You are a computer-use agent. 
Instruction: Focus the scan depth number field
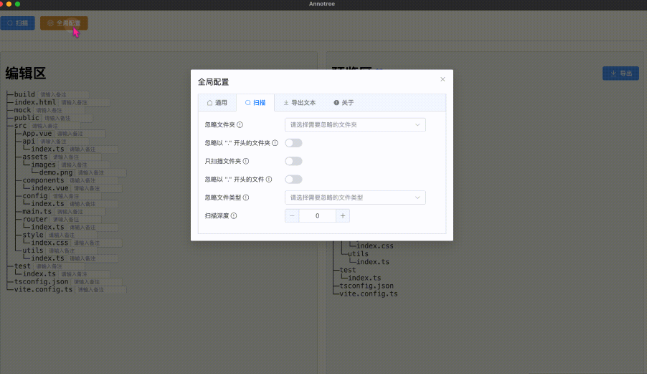click(317, 215)
